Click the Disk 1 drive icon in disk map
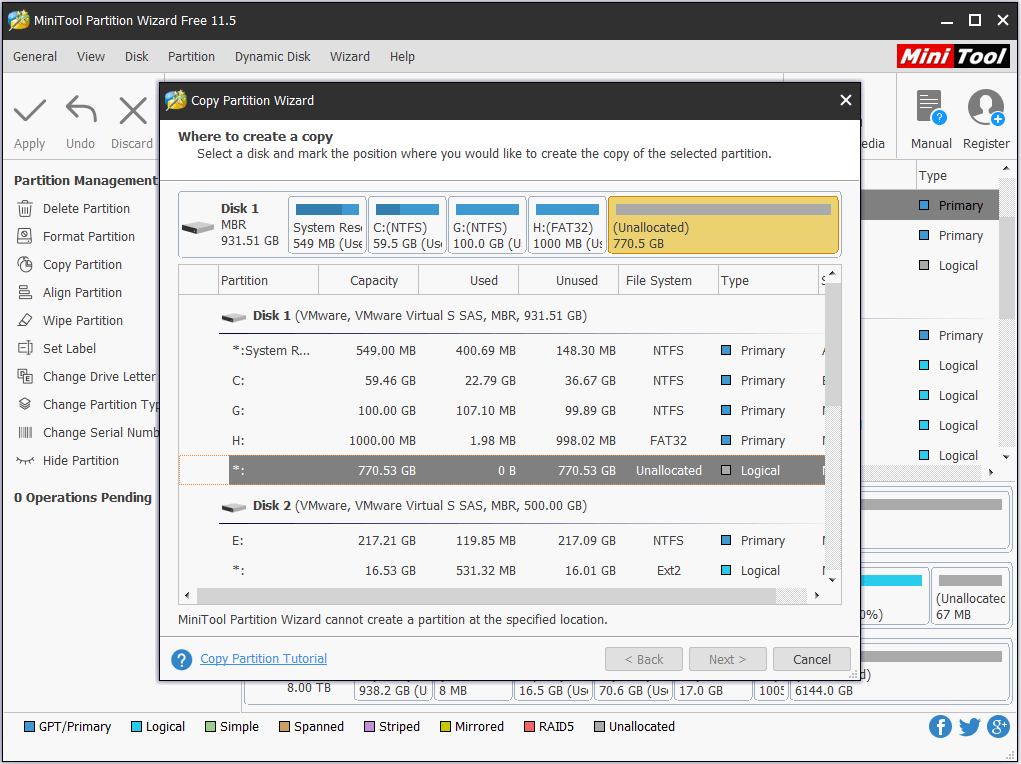Screen dimensions: 1021x764 point(198,227)
